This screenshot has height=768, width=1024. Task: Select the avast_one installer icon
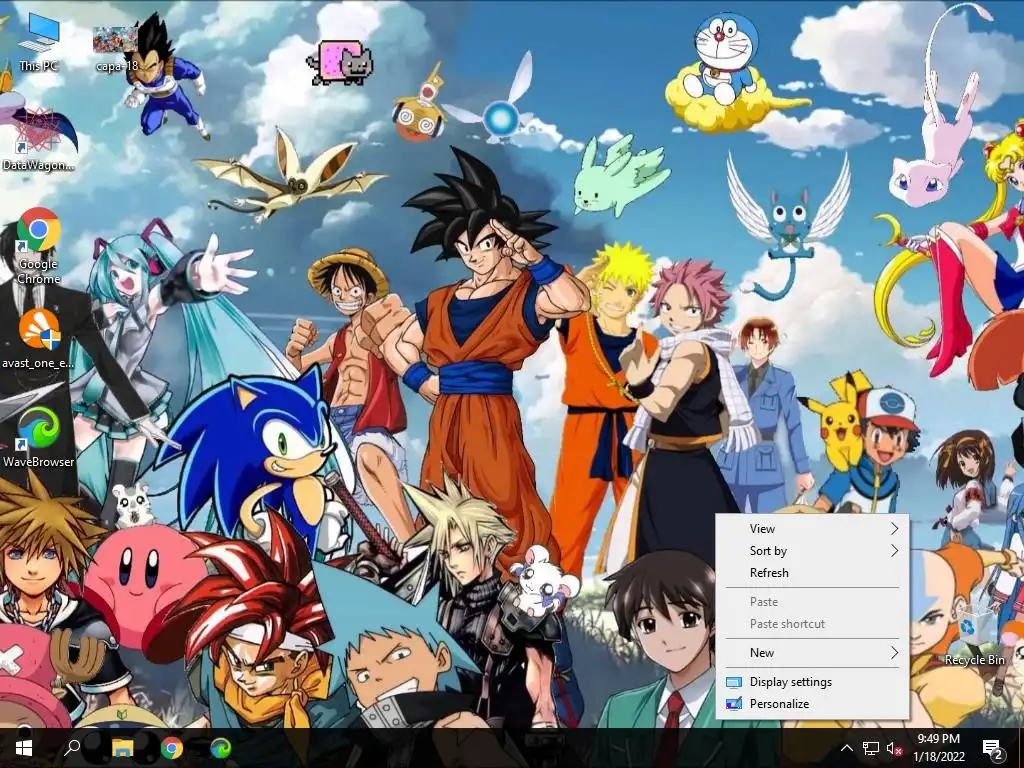39,338
